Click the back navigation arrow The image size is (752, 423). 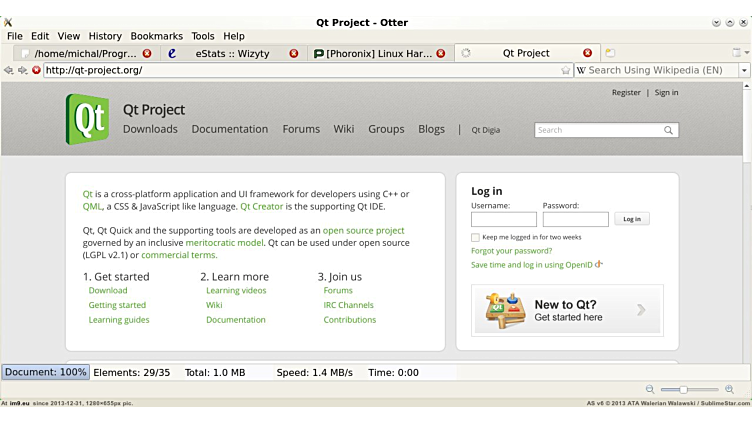[x=9, y=70]
